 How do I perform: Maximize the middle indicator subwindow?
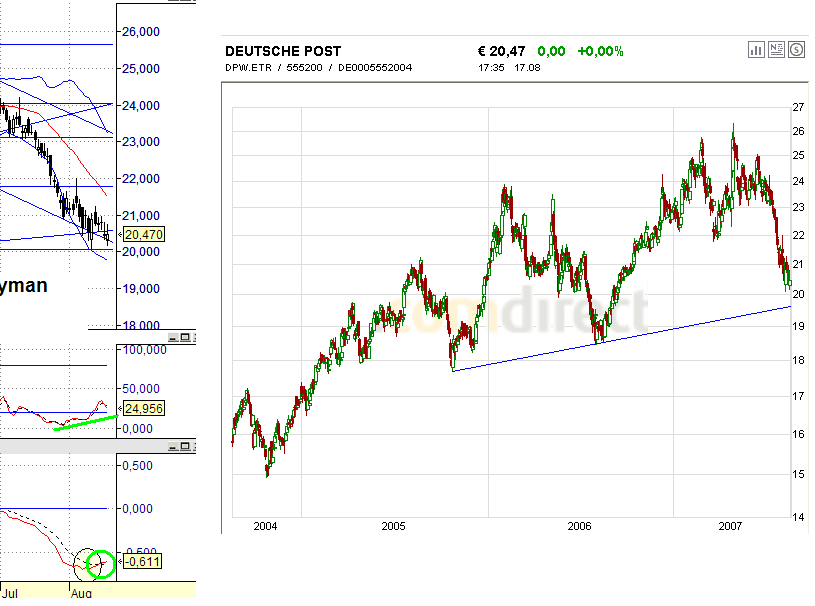pos(186,337)
